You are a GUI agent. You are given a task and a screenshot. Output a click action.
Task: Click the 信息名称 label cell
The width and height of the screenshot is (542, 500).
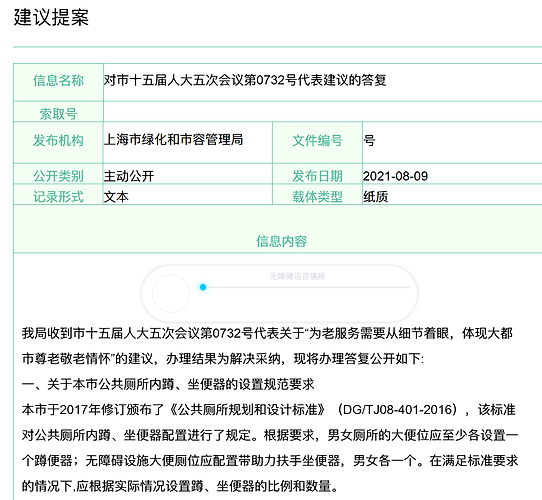(58, 82)
